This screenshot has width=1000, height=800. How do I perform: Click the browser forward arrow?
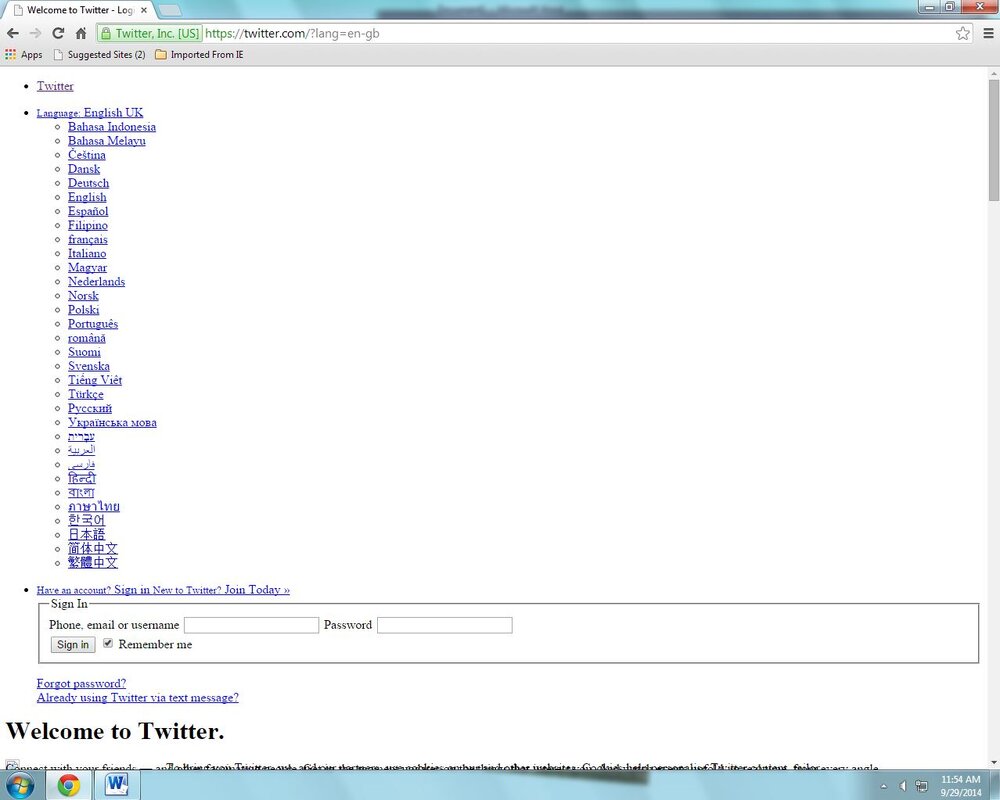pyautogui.click(x=35, y=33)
